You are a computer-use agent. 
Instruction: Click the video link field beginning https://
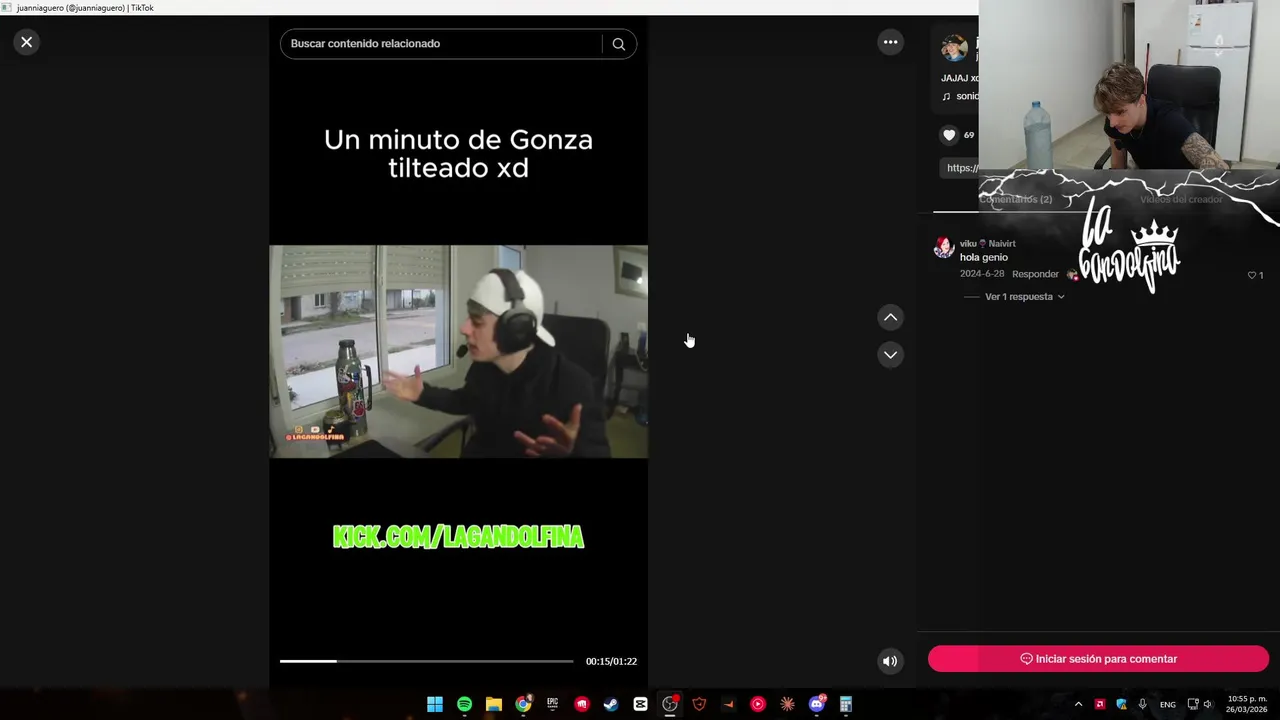coord(961,168)
